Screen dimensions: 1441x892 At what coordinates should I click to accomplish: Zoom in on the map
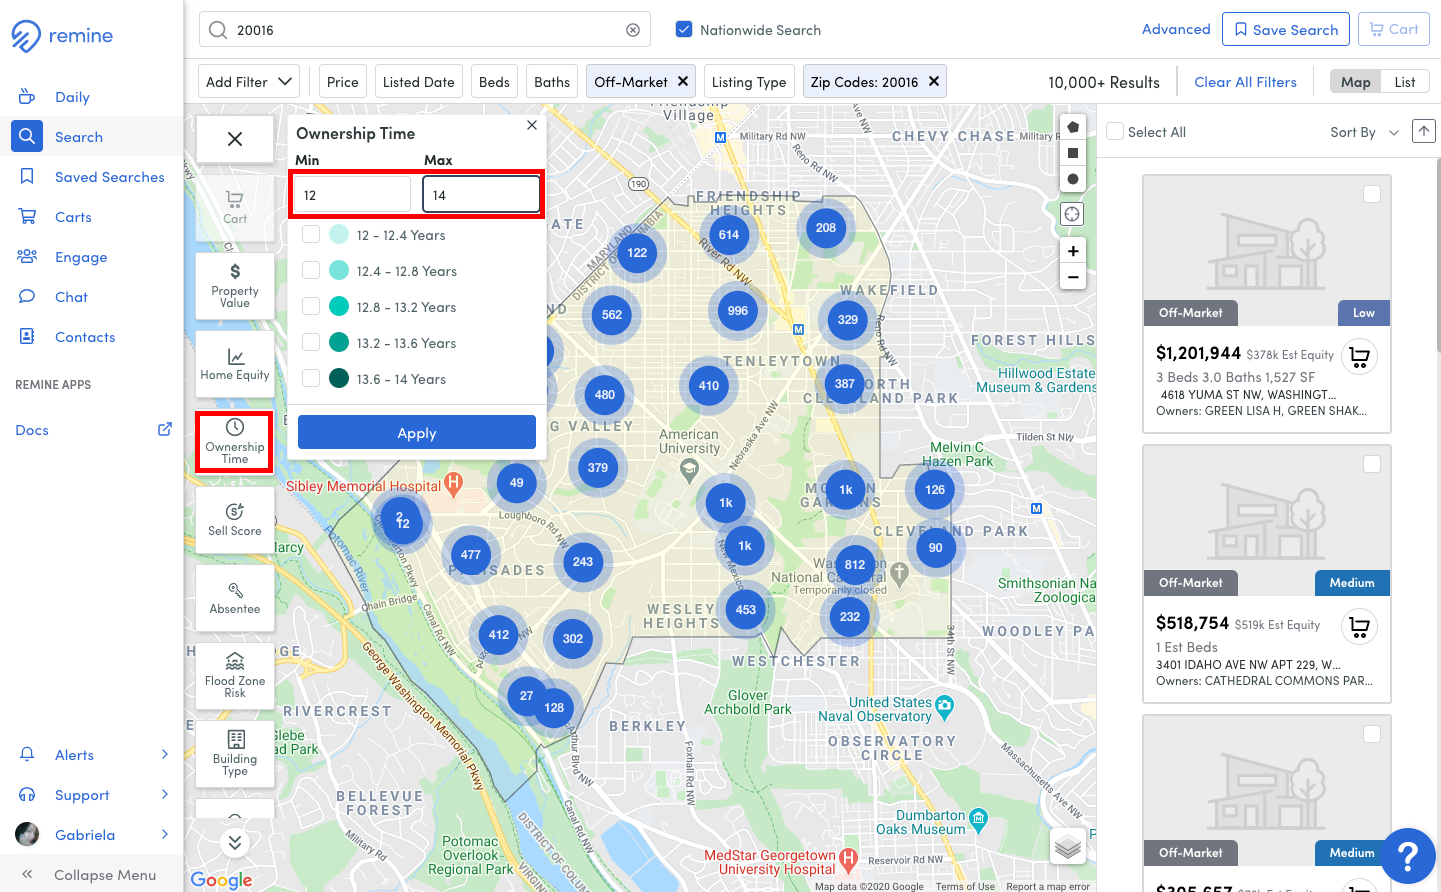coord(1072,251)
